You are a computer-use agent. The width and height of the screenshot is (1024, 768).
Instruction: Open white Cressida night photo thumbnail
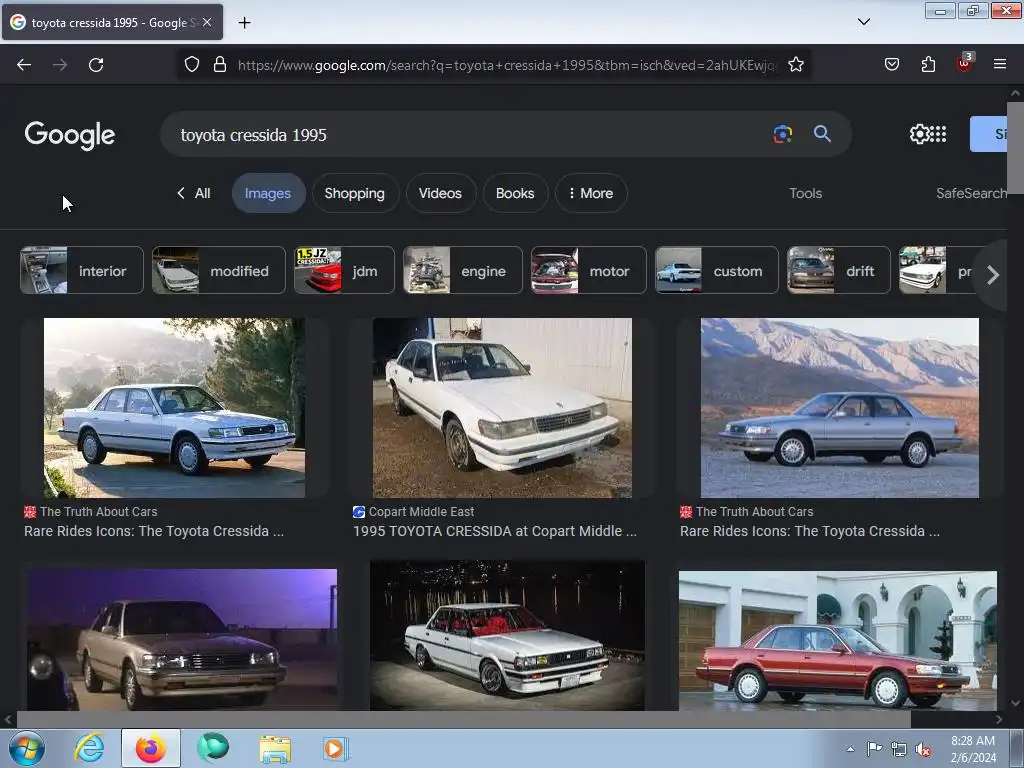[507, 635]
